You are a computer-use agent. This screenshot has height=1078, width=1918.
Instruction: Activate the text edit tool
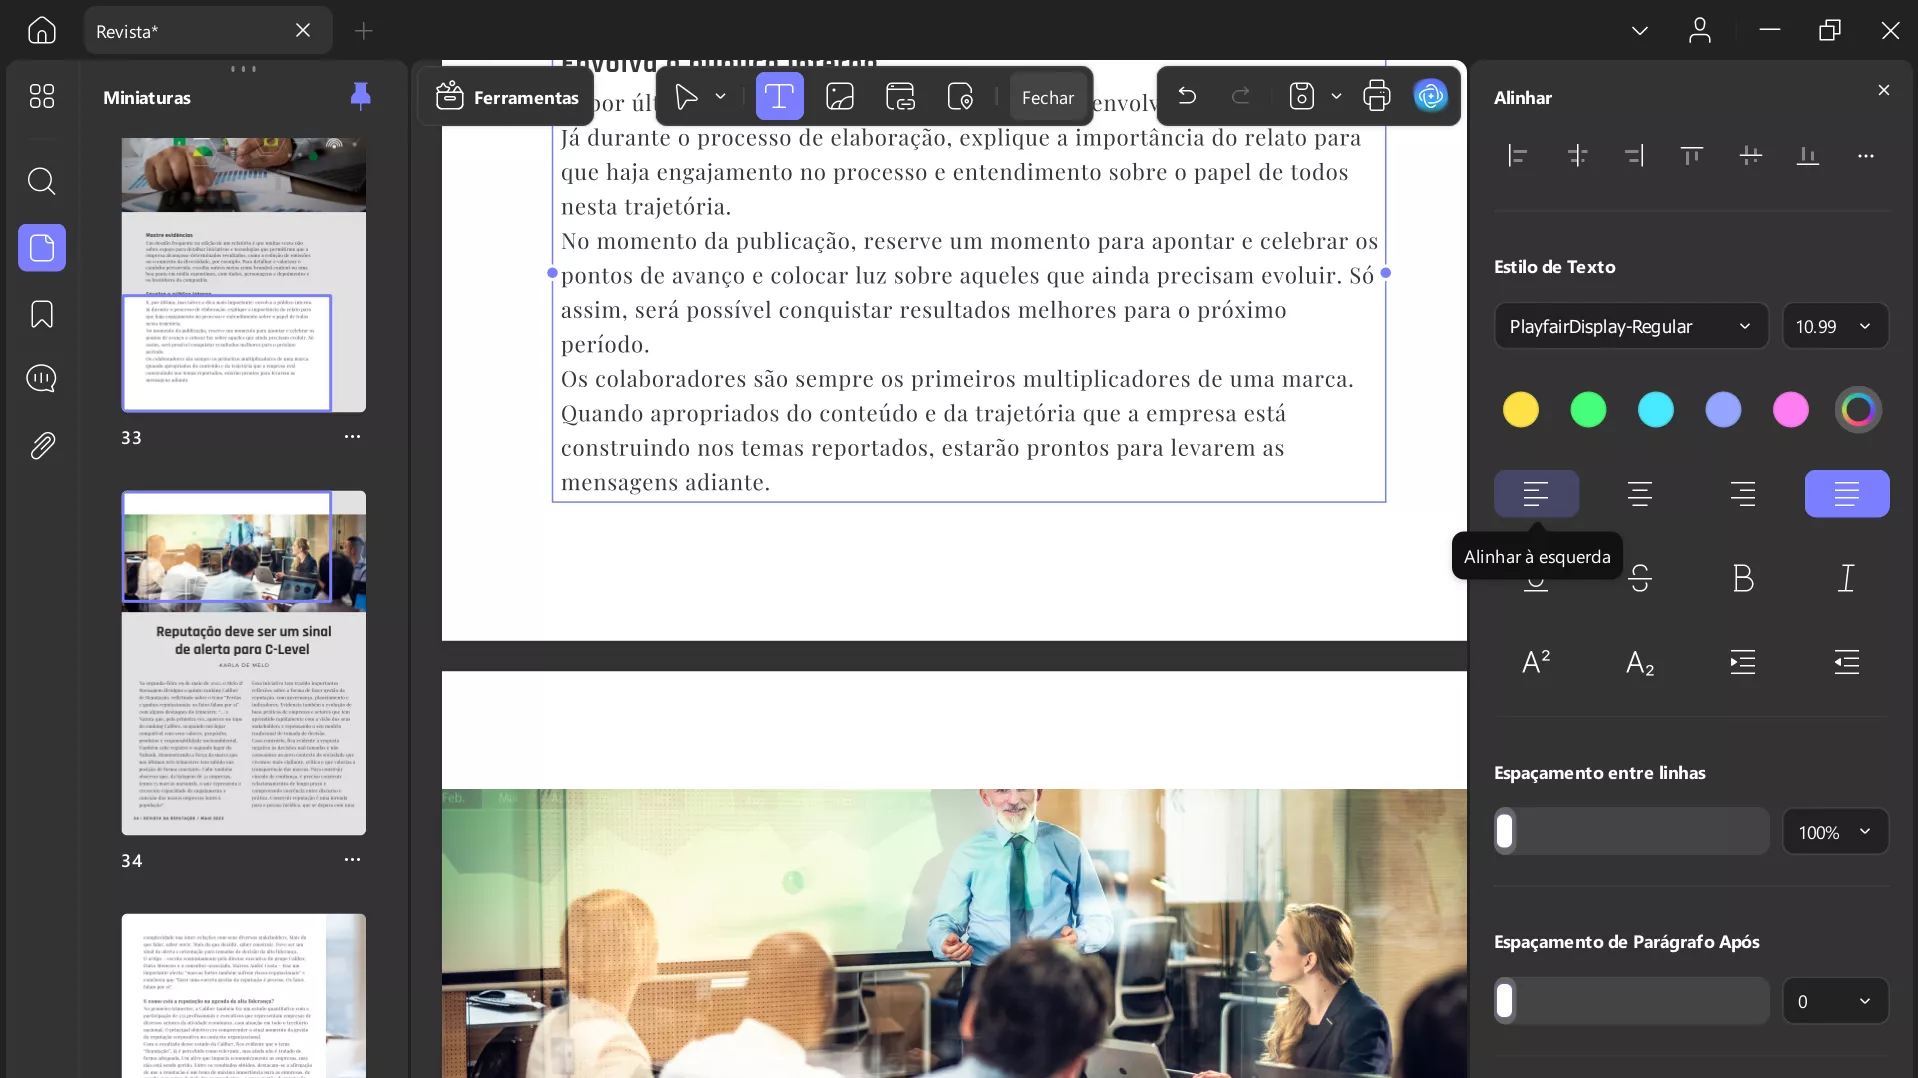779,97
